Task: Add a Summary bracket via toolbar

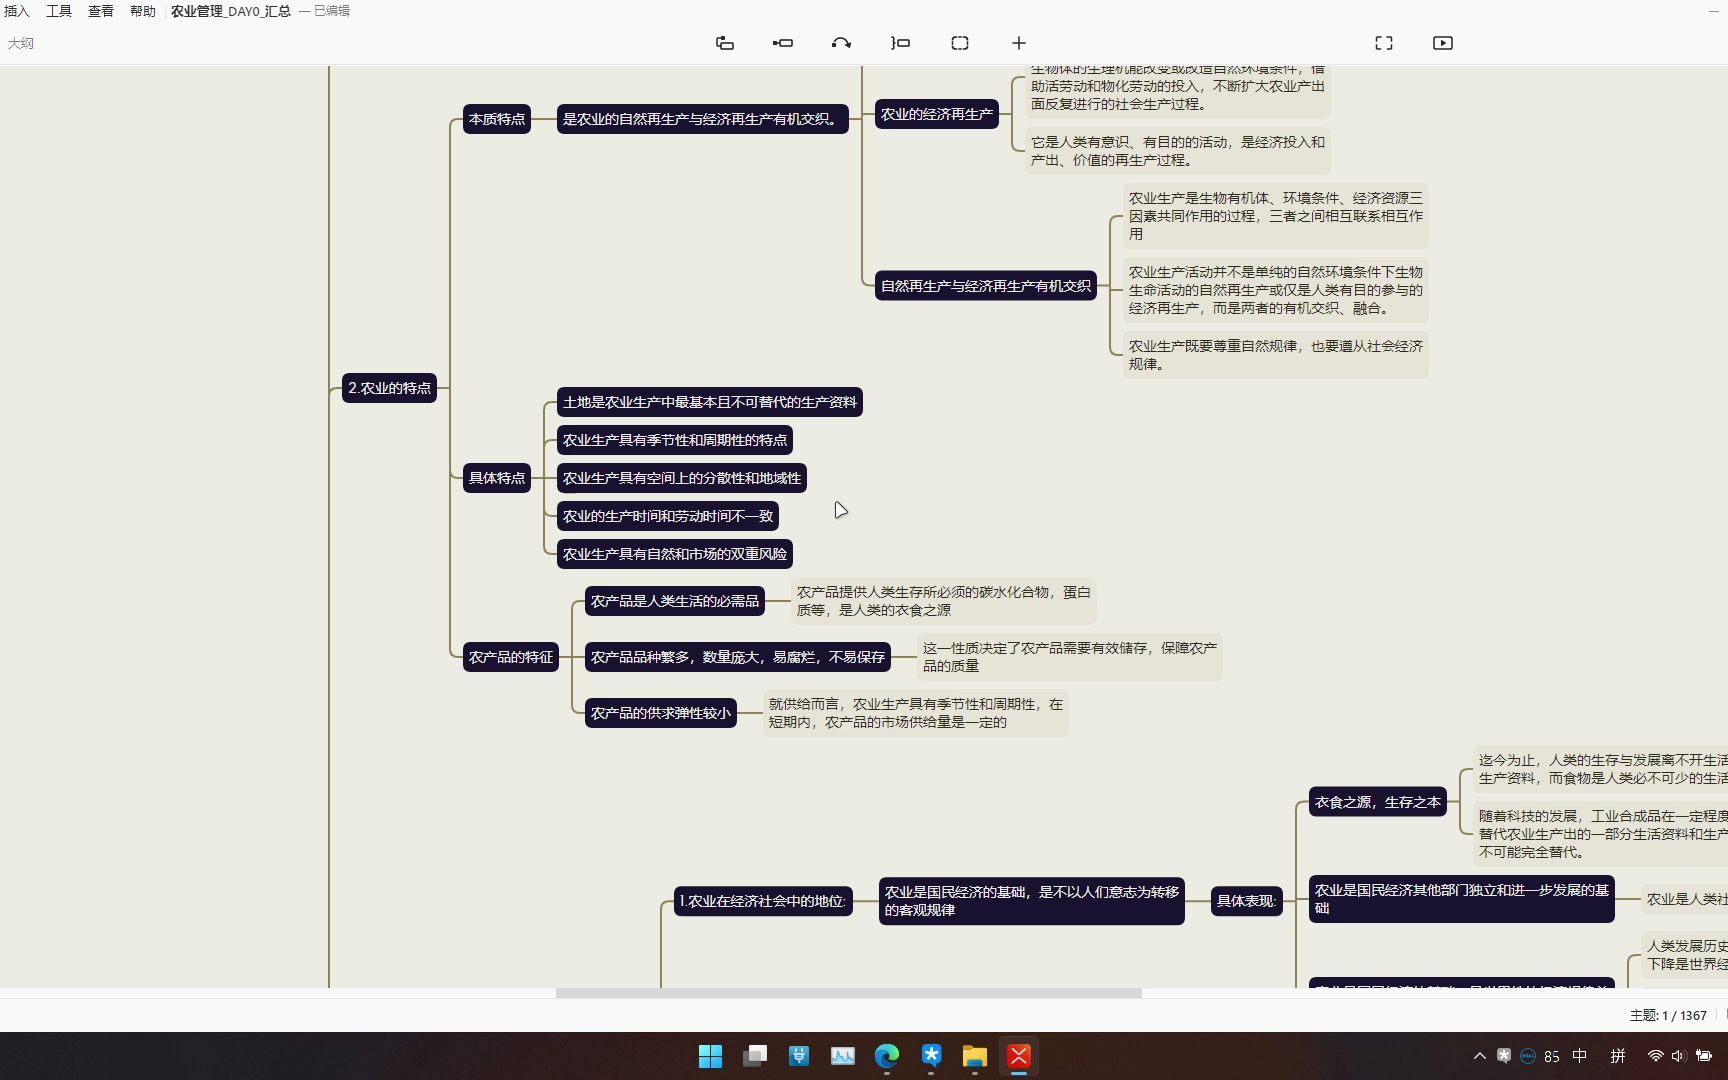Action: click(901, 43)
